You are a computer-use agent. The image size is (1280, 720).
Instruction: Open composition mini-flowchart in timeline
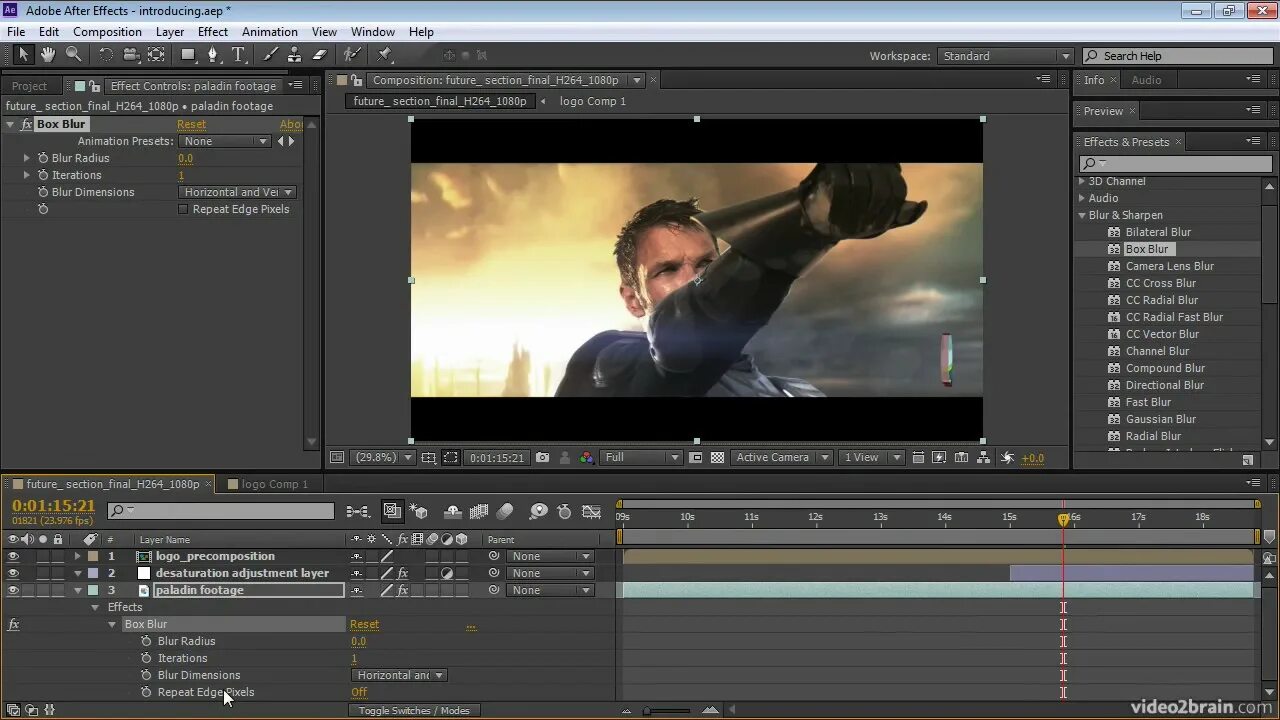357,511
